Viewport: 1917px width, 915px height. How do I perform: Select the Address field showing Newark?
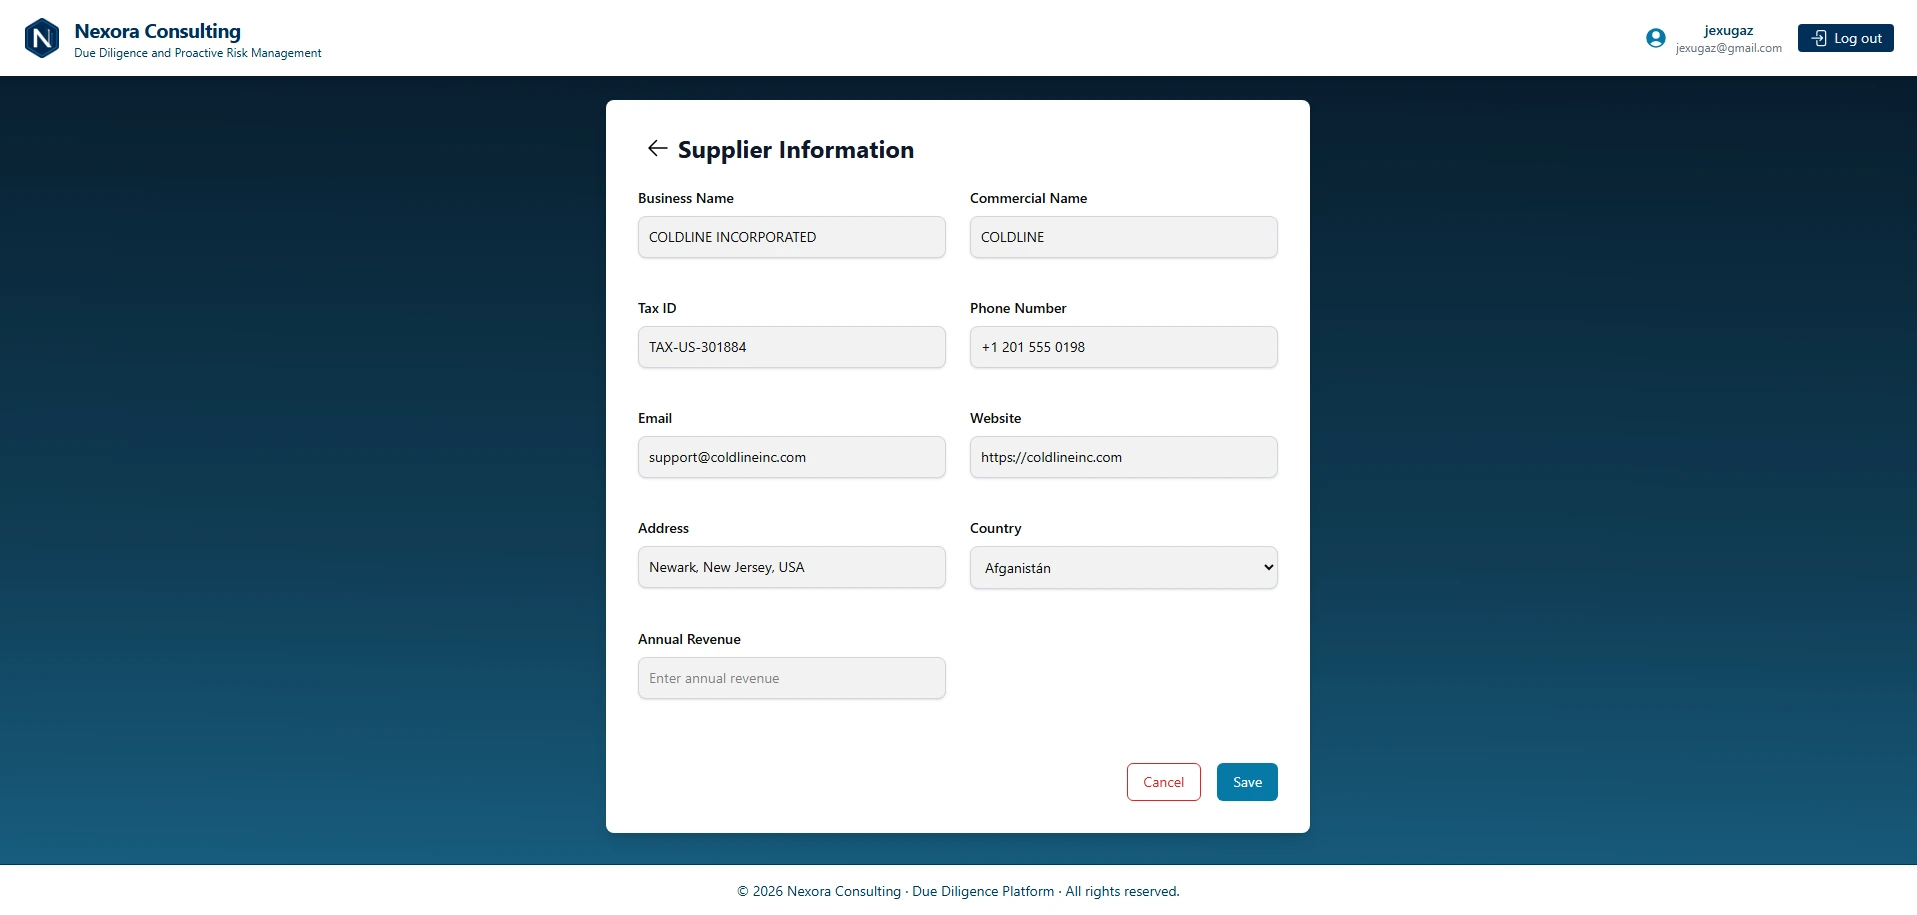click(791, 567)
